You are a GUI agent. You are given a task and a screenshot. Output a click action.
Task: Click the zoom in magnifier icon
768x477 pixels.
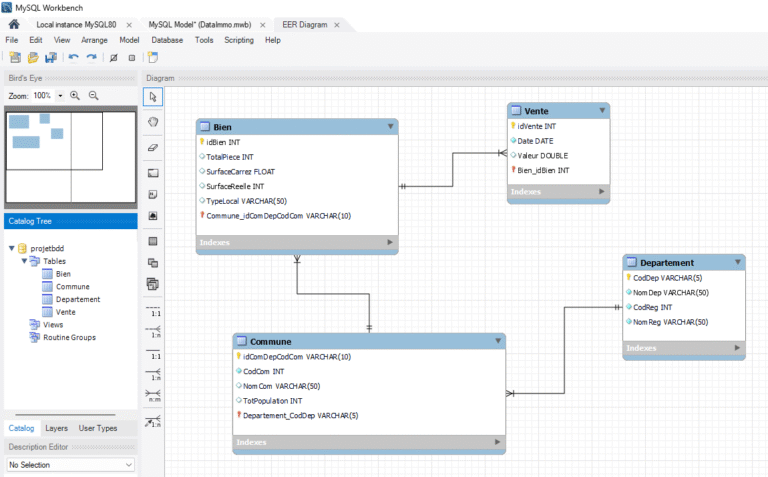75,95
